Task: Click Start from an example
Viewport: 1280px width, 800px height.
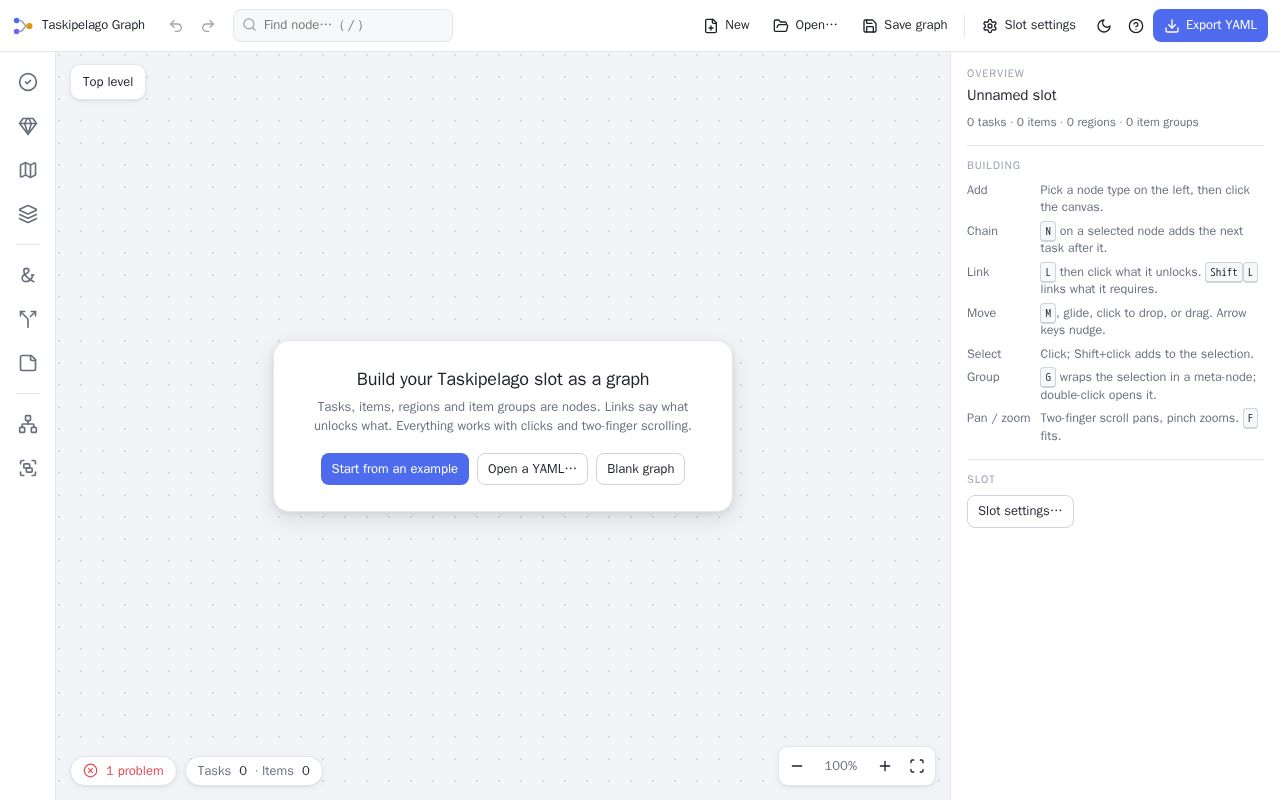Action: pos(395,469)
